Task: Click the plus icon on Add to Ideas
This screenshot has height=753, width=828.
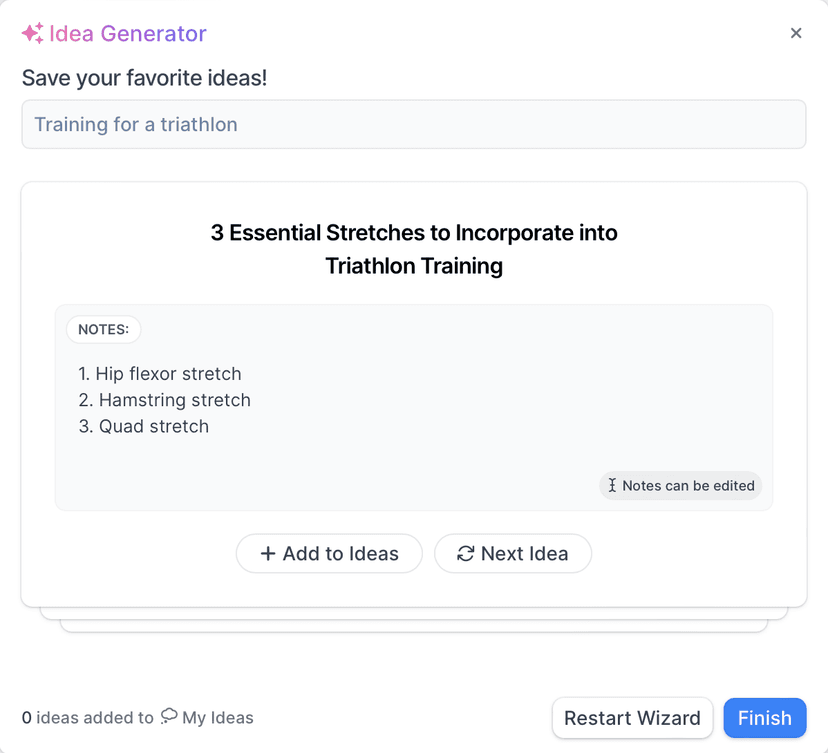Action: pos(268,554)
